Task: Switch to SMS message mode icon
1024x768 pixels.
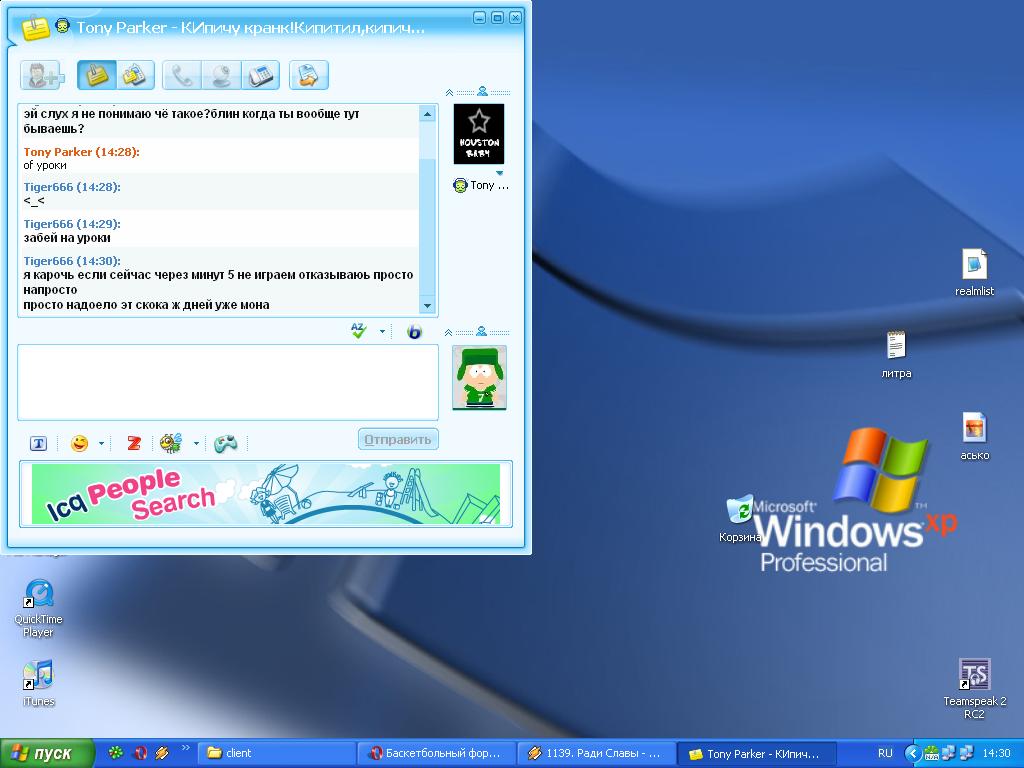Action: point(135,75)
